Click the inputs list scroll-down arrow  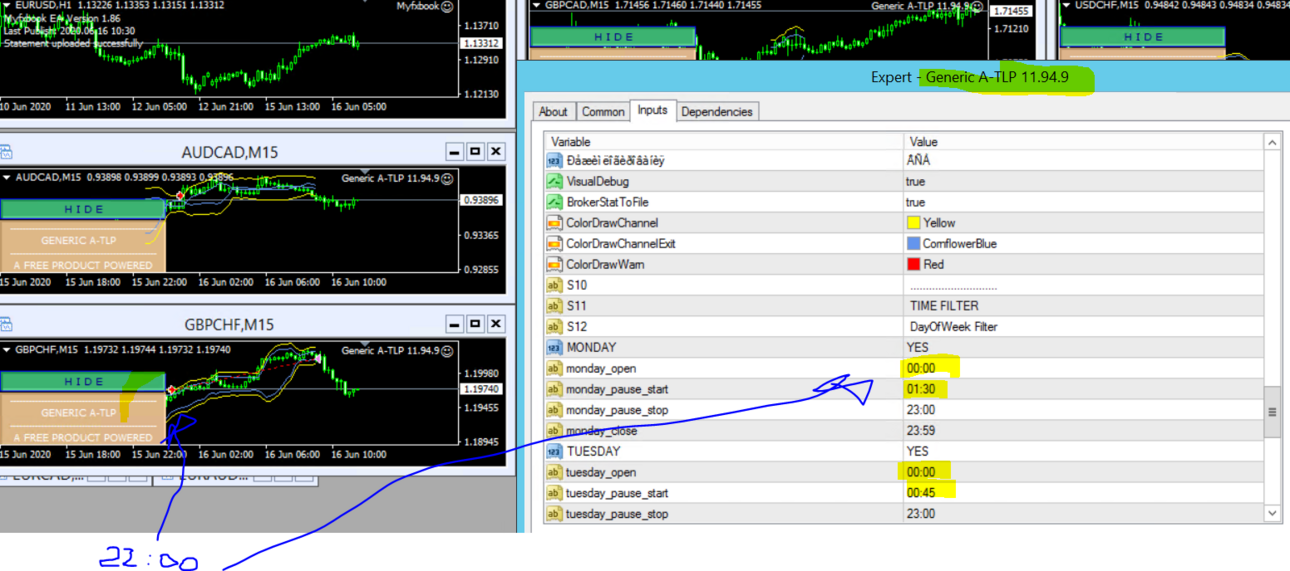1272,514
